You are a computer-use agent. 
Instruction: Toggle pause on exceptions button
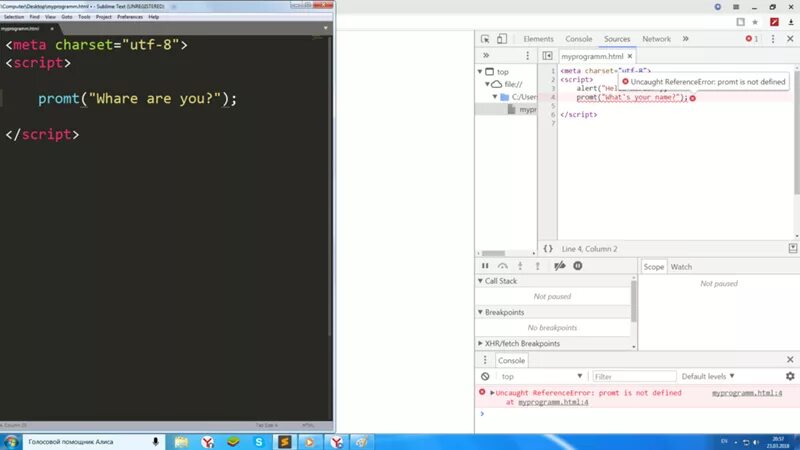coord(578,265)
